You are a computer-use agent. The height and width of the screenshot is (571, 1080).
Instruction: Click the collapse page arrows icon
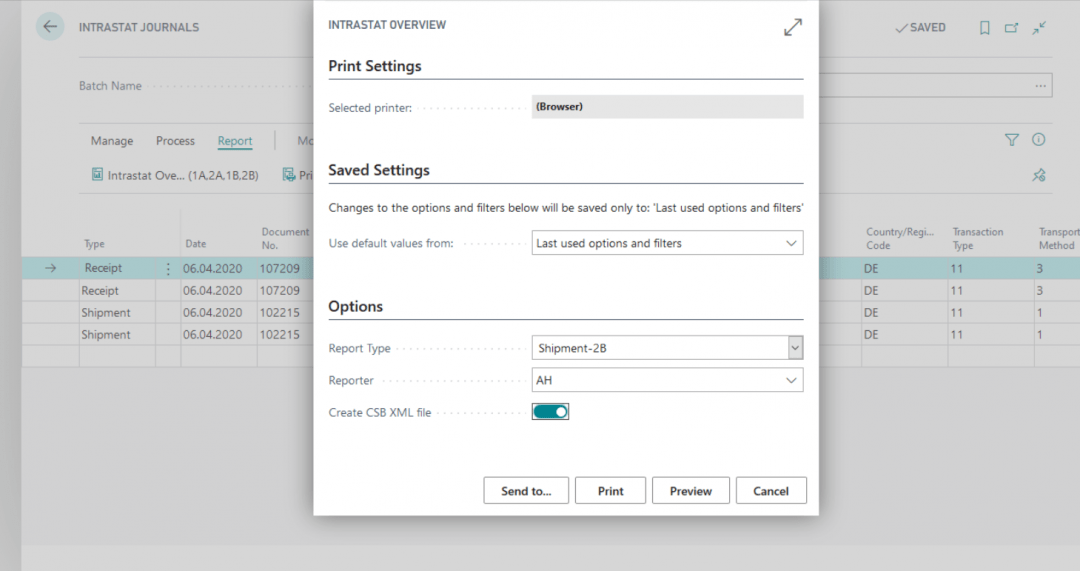coord(1040,28)
